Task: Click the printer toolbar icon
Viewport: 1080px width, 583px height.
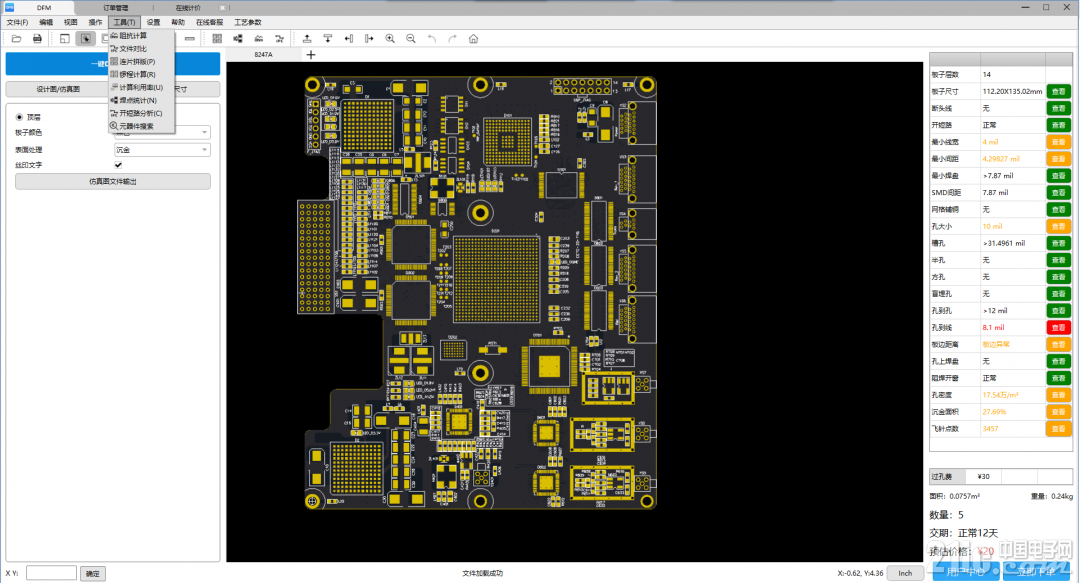Action: click(37, 39)
